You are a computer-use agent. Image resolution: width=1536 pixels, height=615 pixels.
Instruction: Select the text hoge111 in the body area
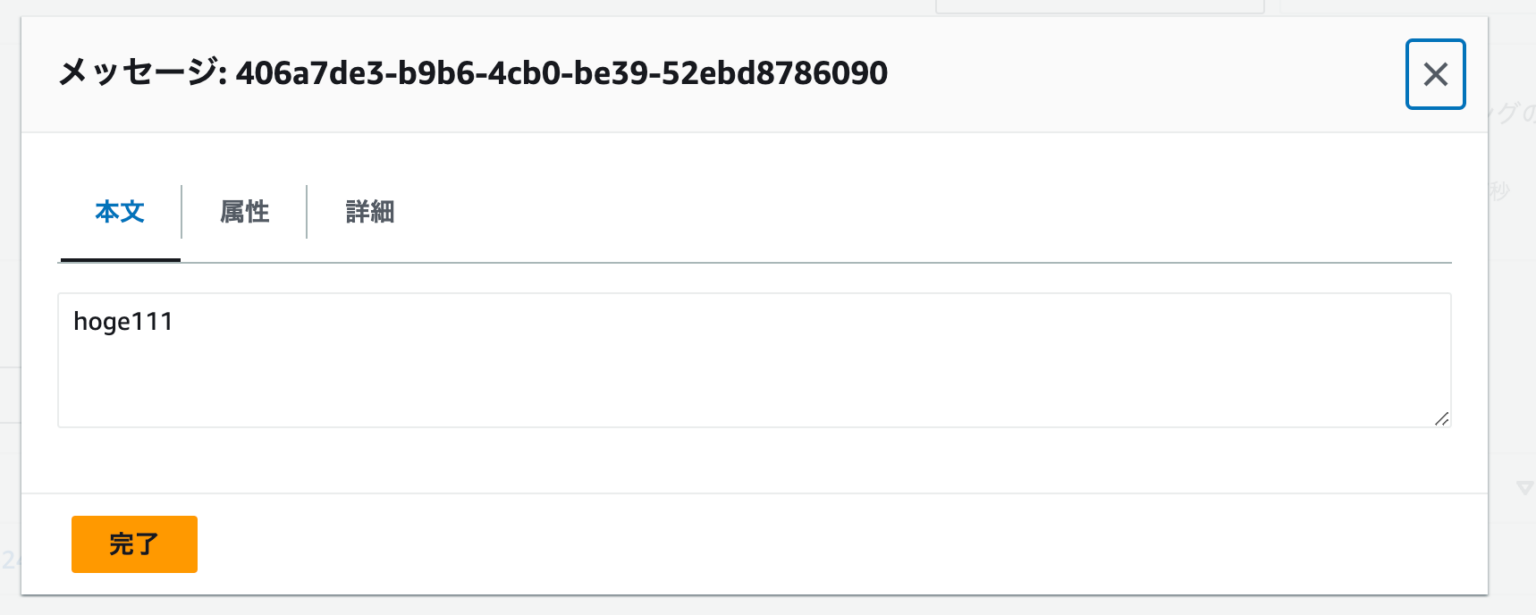(123, 321)
